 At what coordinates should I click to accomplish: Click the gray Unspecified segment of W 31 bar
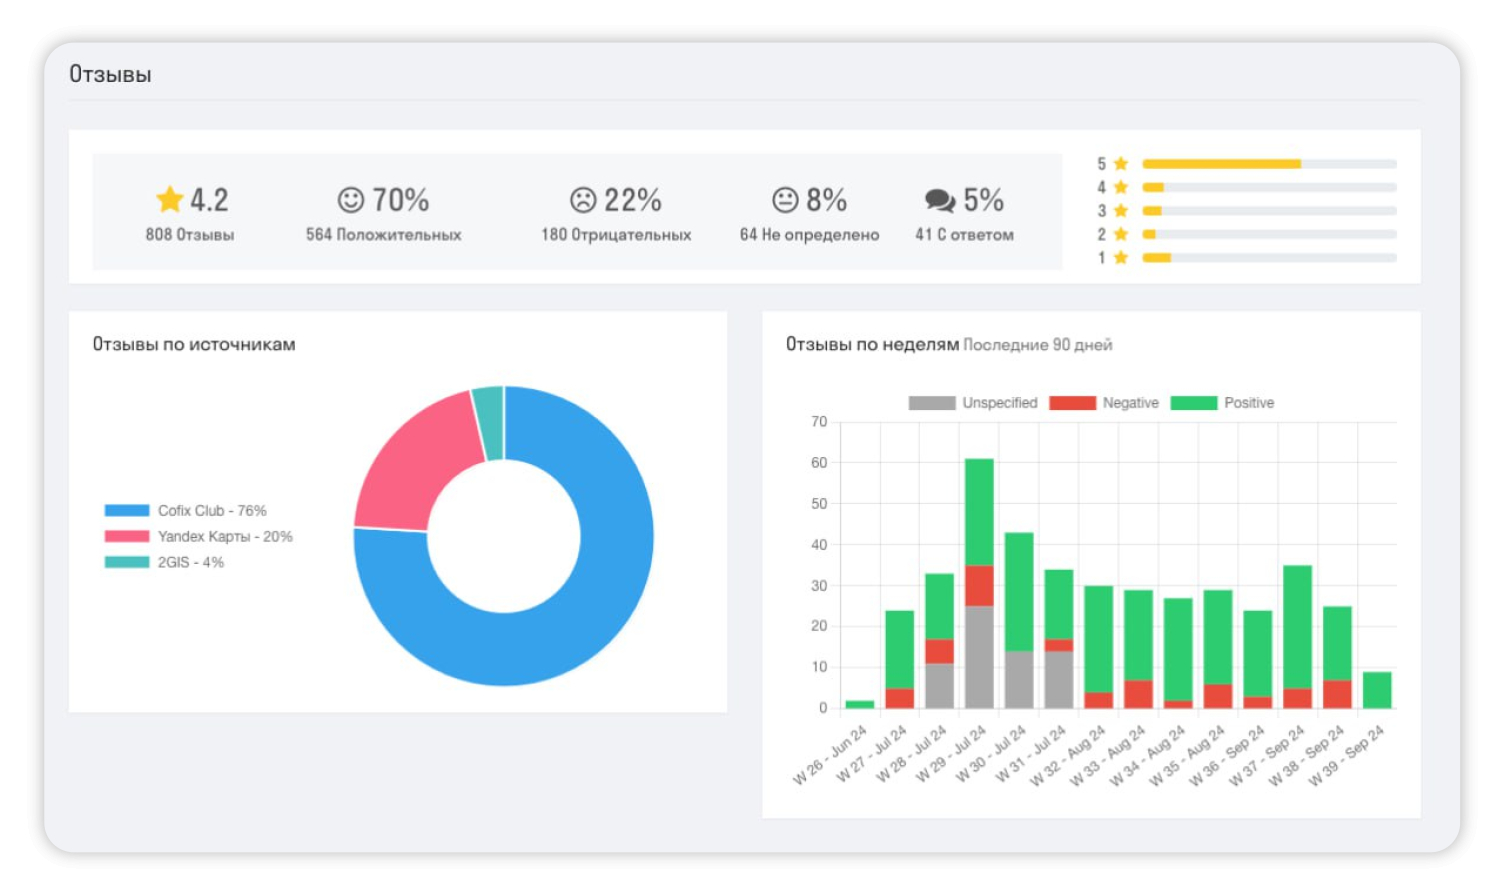1059,680
